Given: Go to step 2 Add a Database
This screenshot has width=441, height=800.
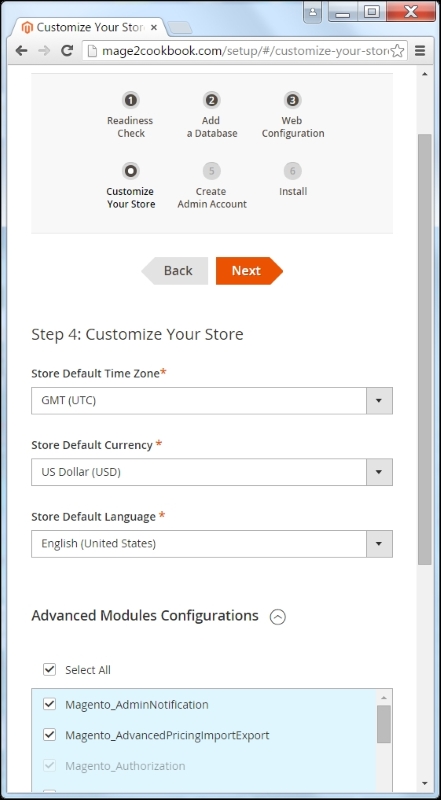Looking at the screenshot, I should coord(211,100).
